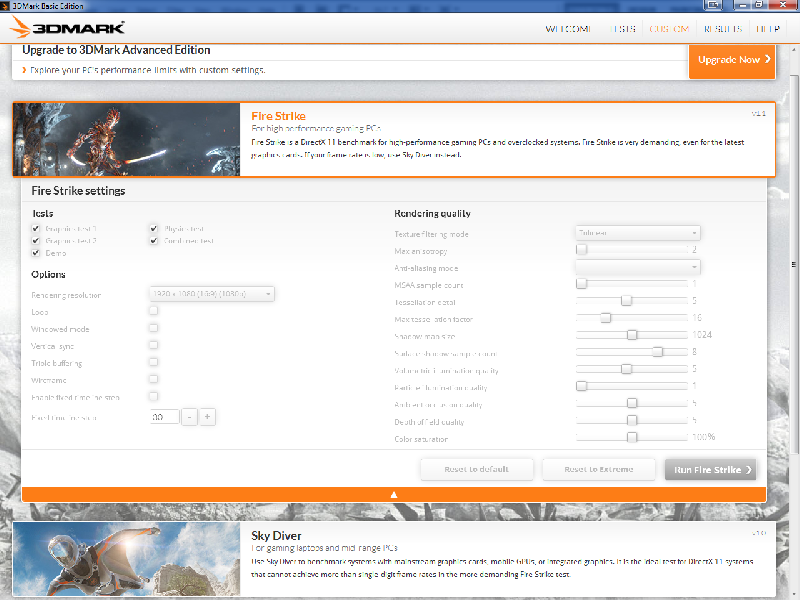Increase fixed time step with plus button

(x=207, y=417)
